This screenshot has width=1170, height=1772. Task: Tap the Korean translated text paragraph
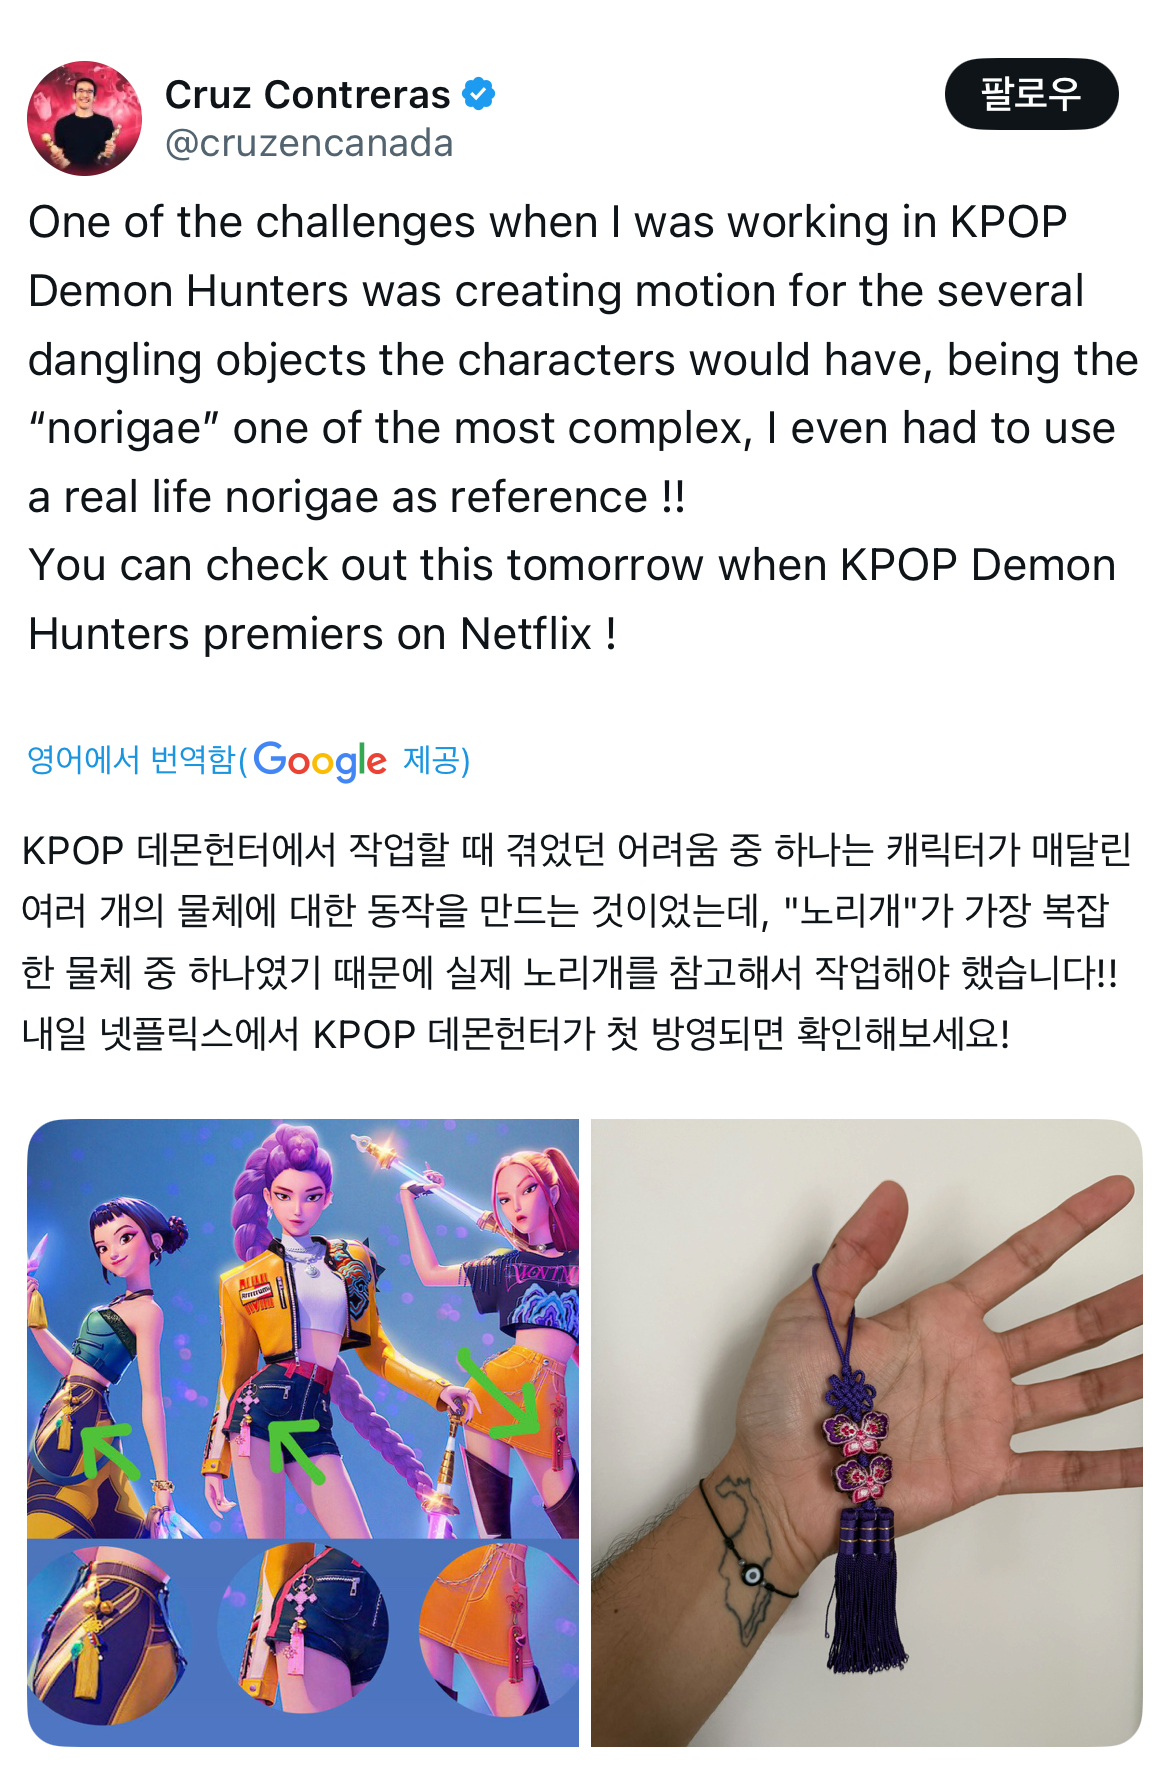[576, 941]
